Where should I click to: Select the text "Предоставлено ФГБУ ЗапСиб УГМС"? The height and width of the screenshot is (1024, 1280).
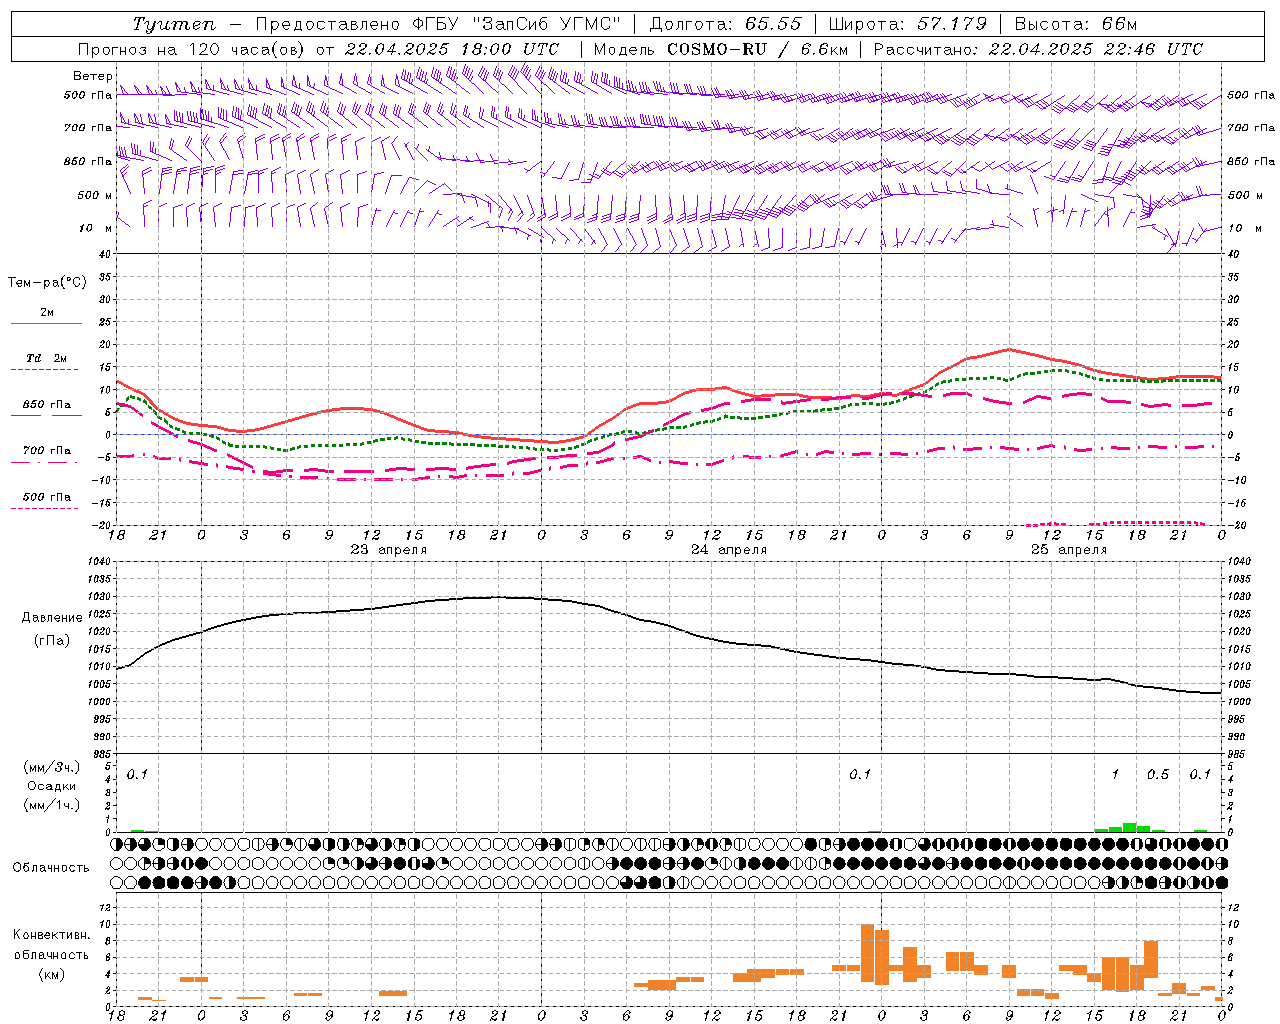pos(439,24)
